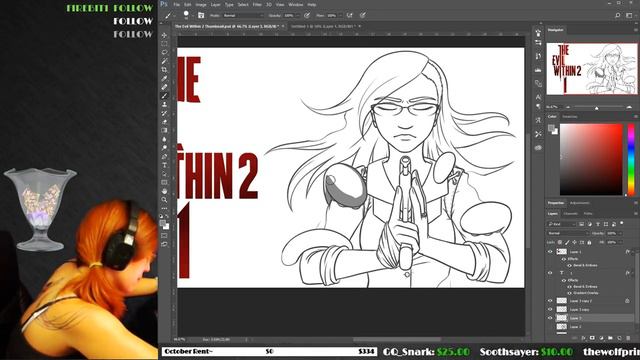Select the Brush tool in toolbox
The image size is (640, 360).
click(x=164, y=96)
